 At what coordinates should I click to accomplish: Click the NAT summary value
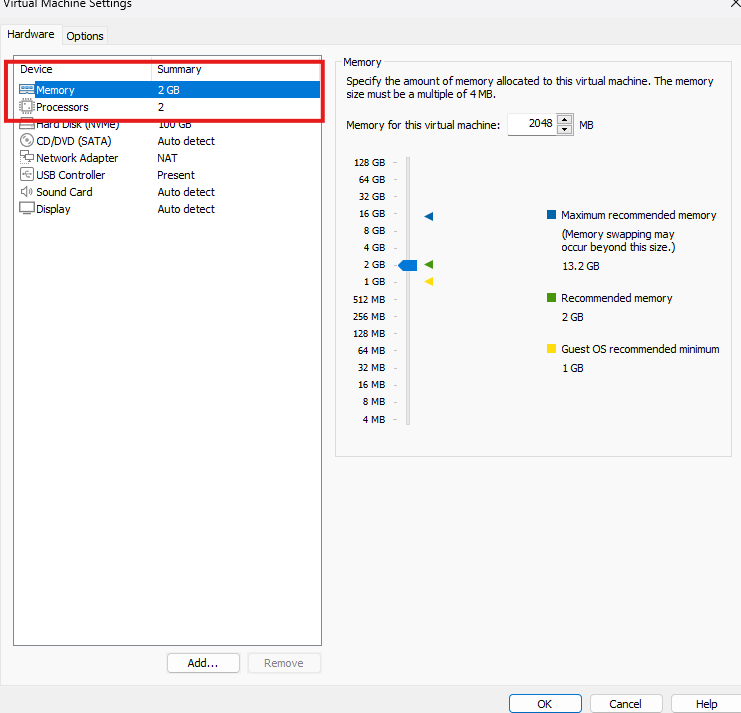[167, 158]
